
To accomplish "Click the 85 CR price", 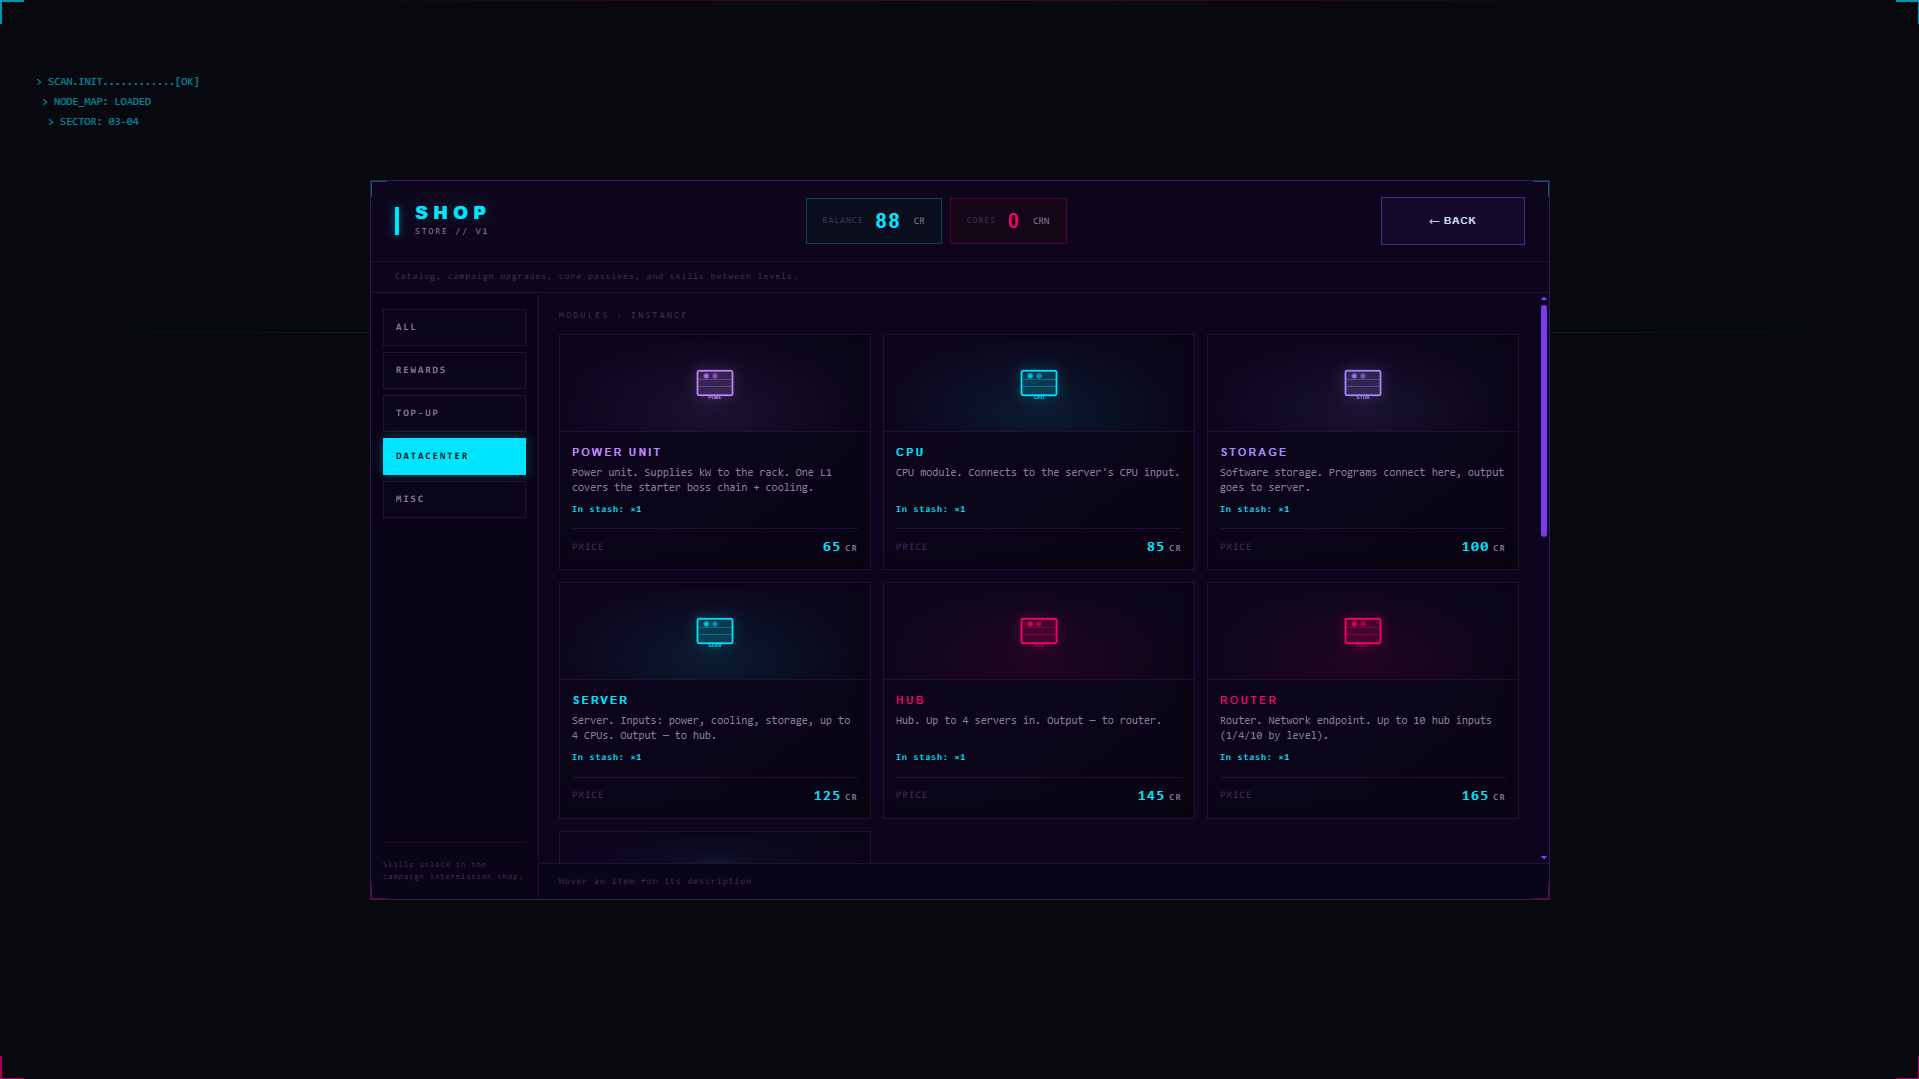I will [1163, 547].
